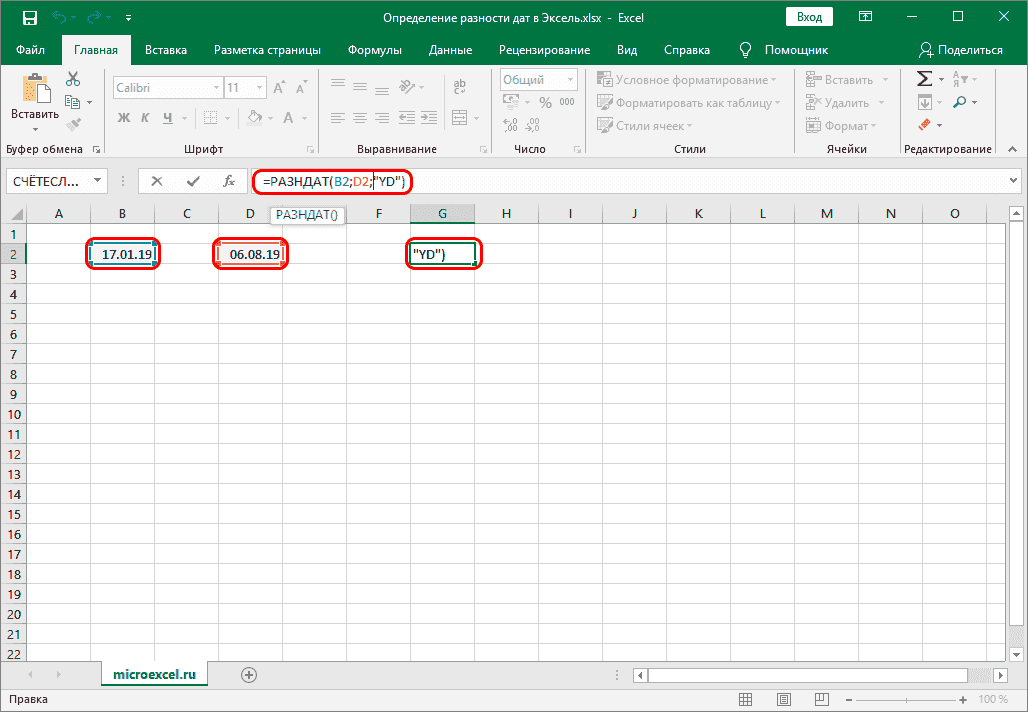Click the Вход sign-in button
Screen dimensions: 1028x712
pos(810,17)
